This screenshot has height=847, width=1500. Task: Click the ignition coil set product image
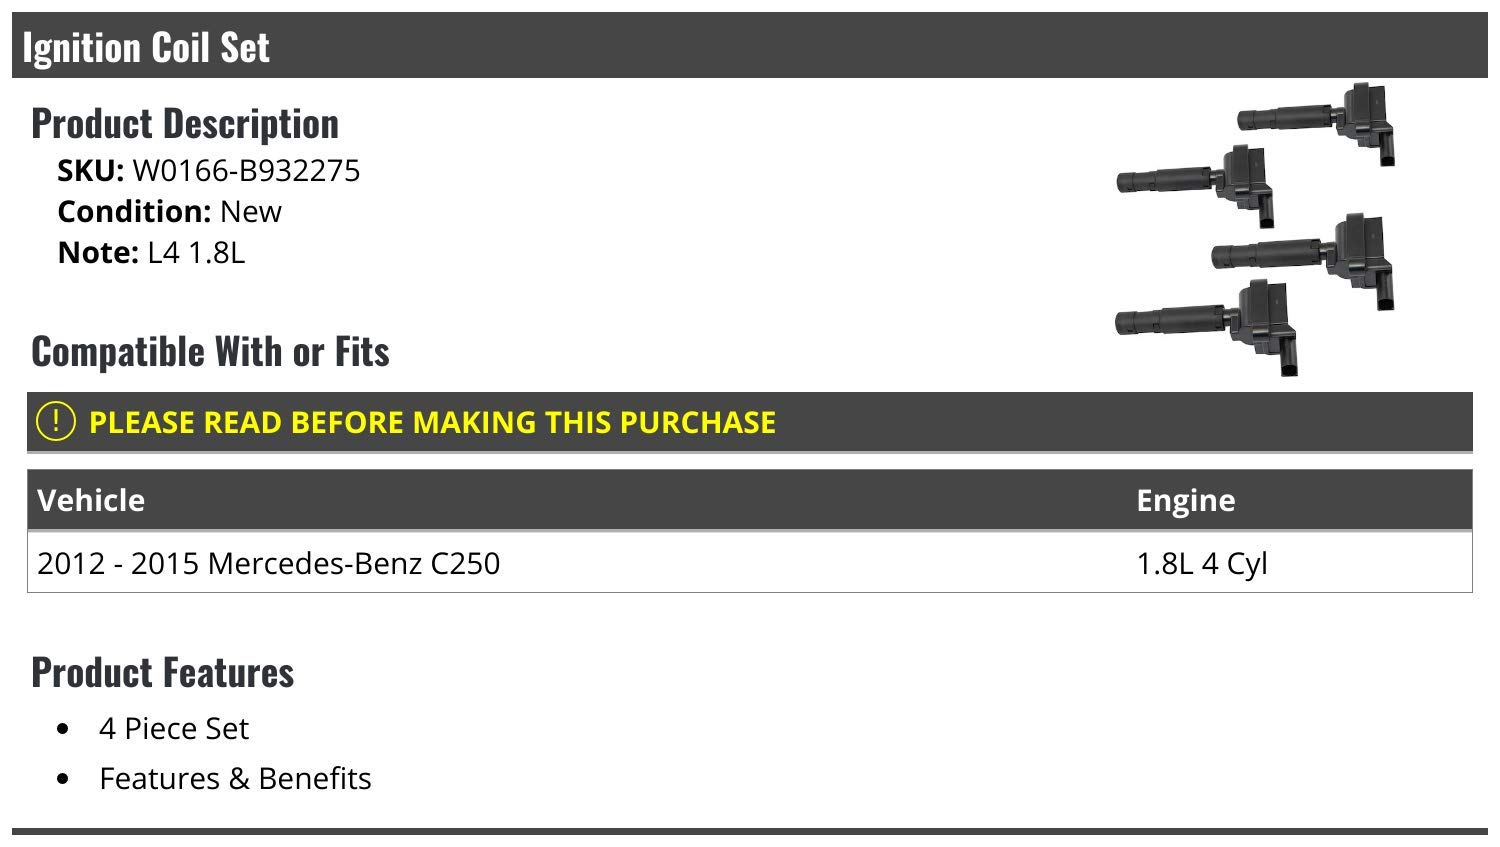pos(1255,230)
